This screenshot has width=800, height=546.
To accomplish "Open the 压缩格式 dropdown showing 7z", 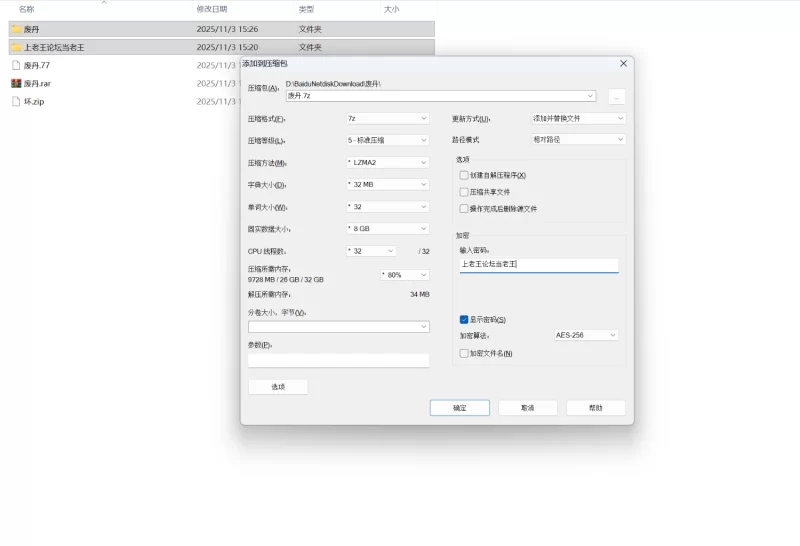I will (x=388, y=118).
